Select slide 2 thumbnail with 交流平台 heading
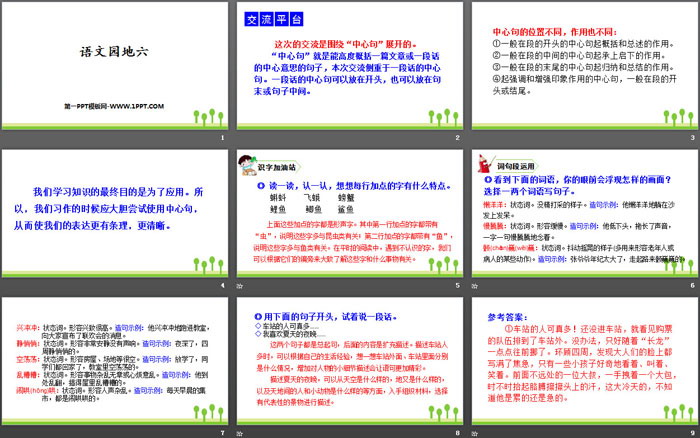 [350, 66]
